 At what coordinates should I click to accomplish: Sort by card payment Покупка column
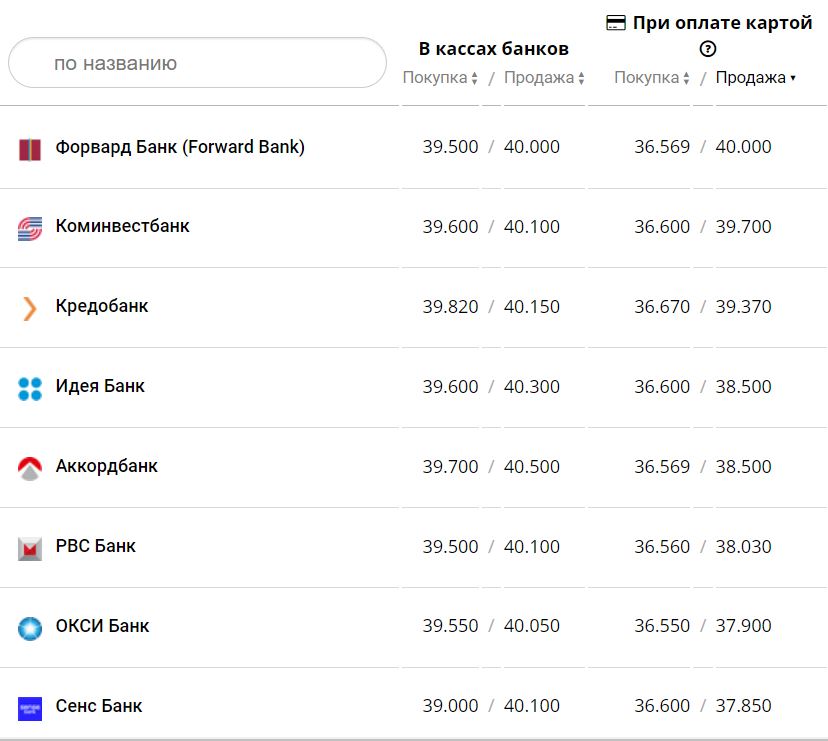pyautogui.click(x=652, y=78)
